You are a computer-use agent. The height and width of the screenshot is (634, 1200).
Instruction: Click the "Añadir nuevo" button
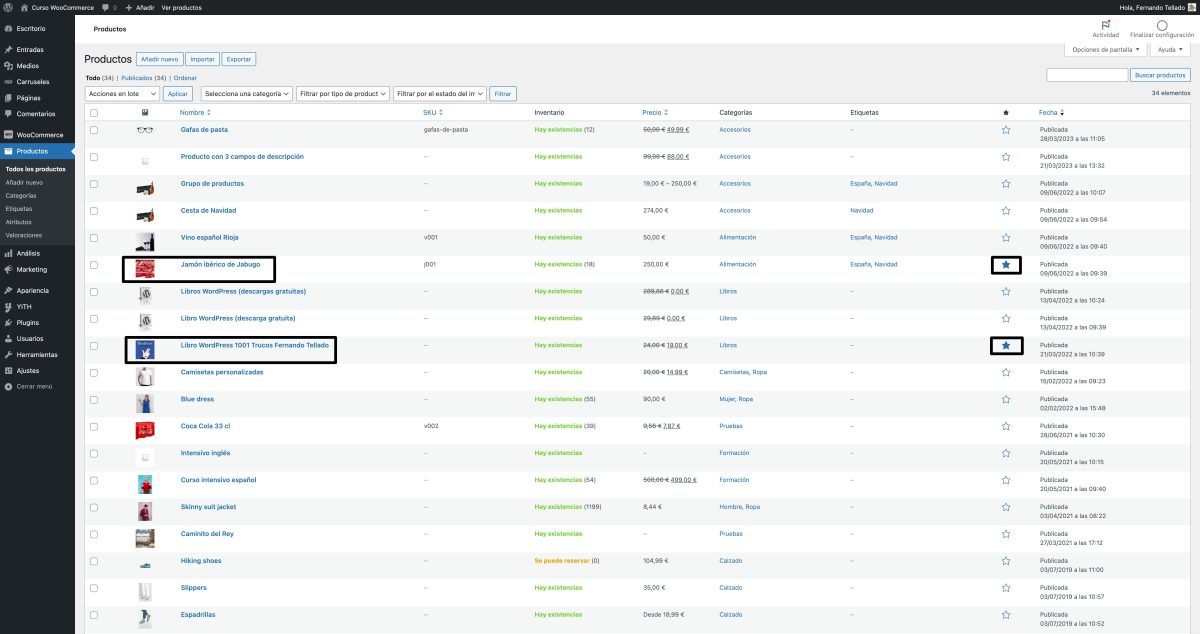tap(160, 58)
